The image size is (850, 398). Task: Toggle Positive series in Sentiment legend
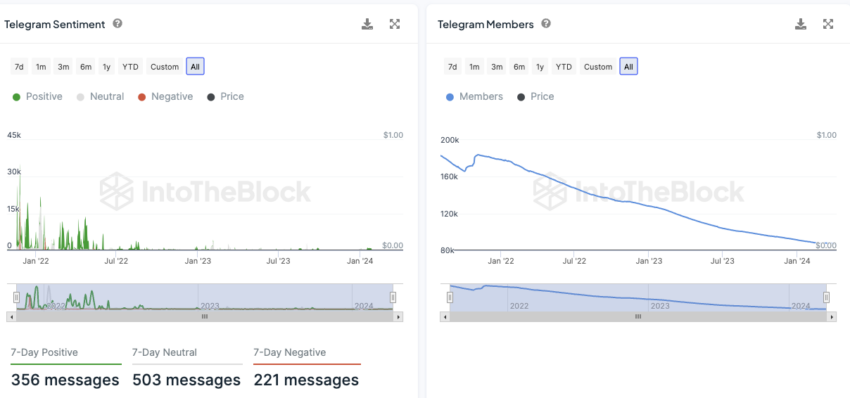(37, 97)
